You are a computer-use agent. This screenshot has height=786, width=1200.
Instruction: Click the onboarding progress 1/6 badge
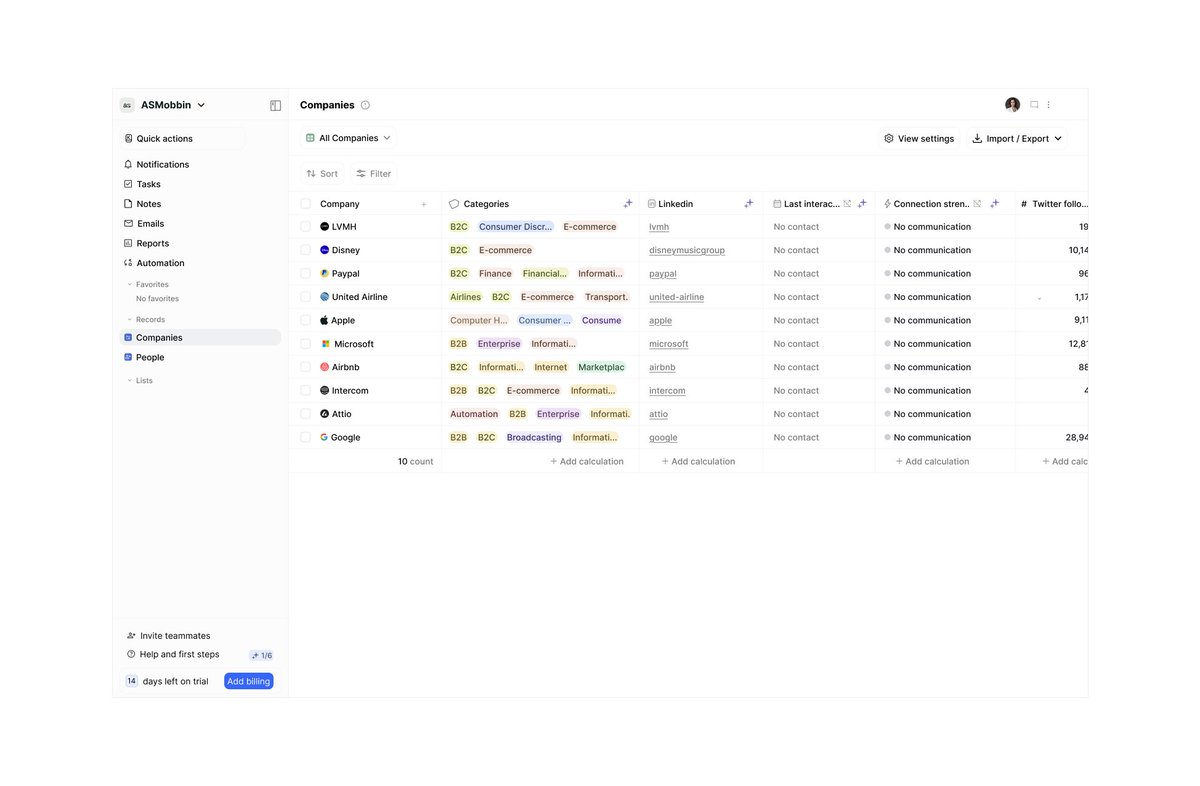pos(262,655)
